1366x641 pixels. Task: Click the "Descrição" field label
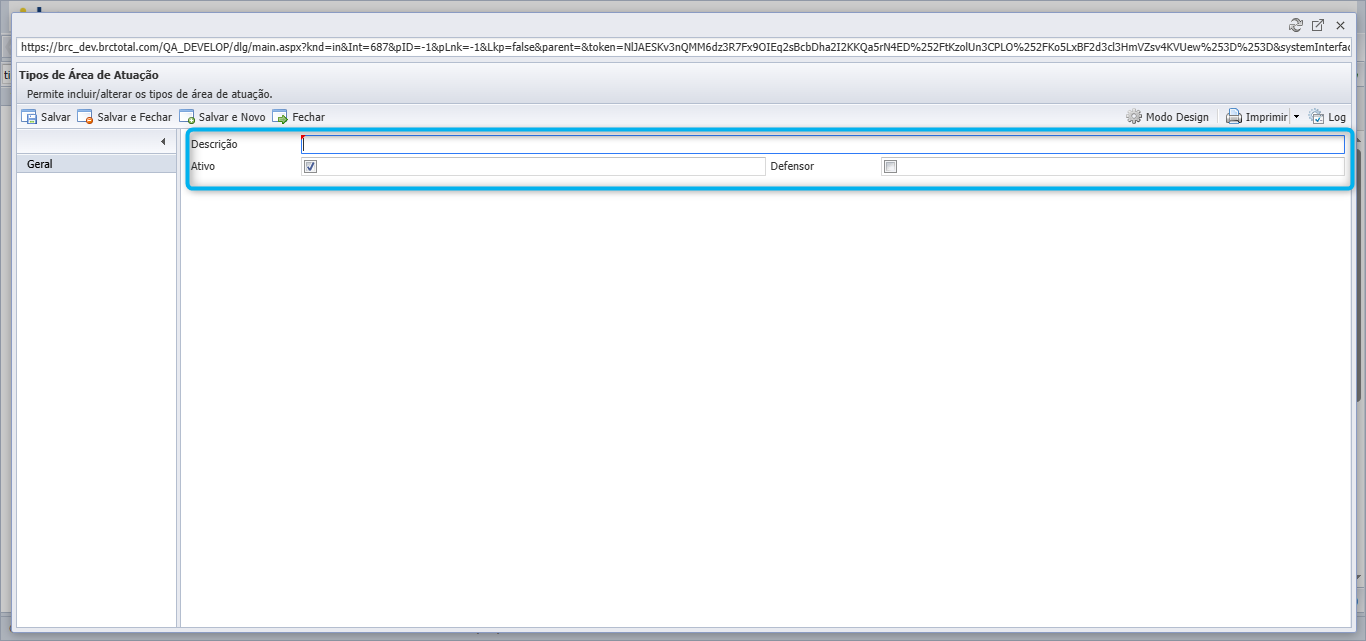point(214,144)
